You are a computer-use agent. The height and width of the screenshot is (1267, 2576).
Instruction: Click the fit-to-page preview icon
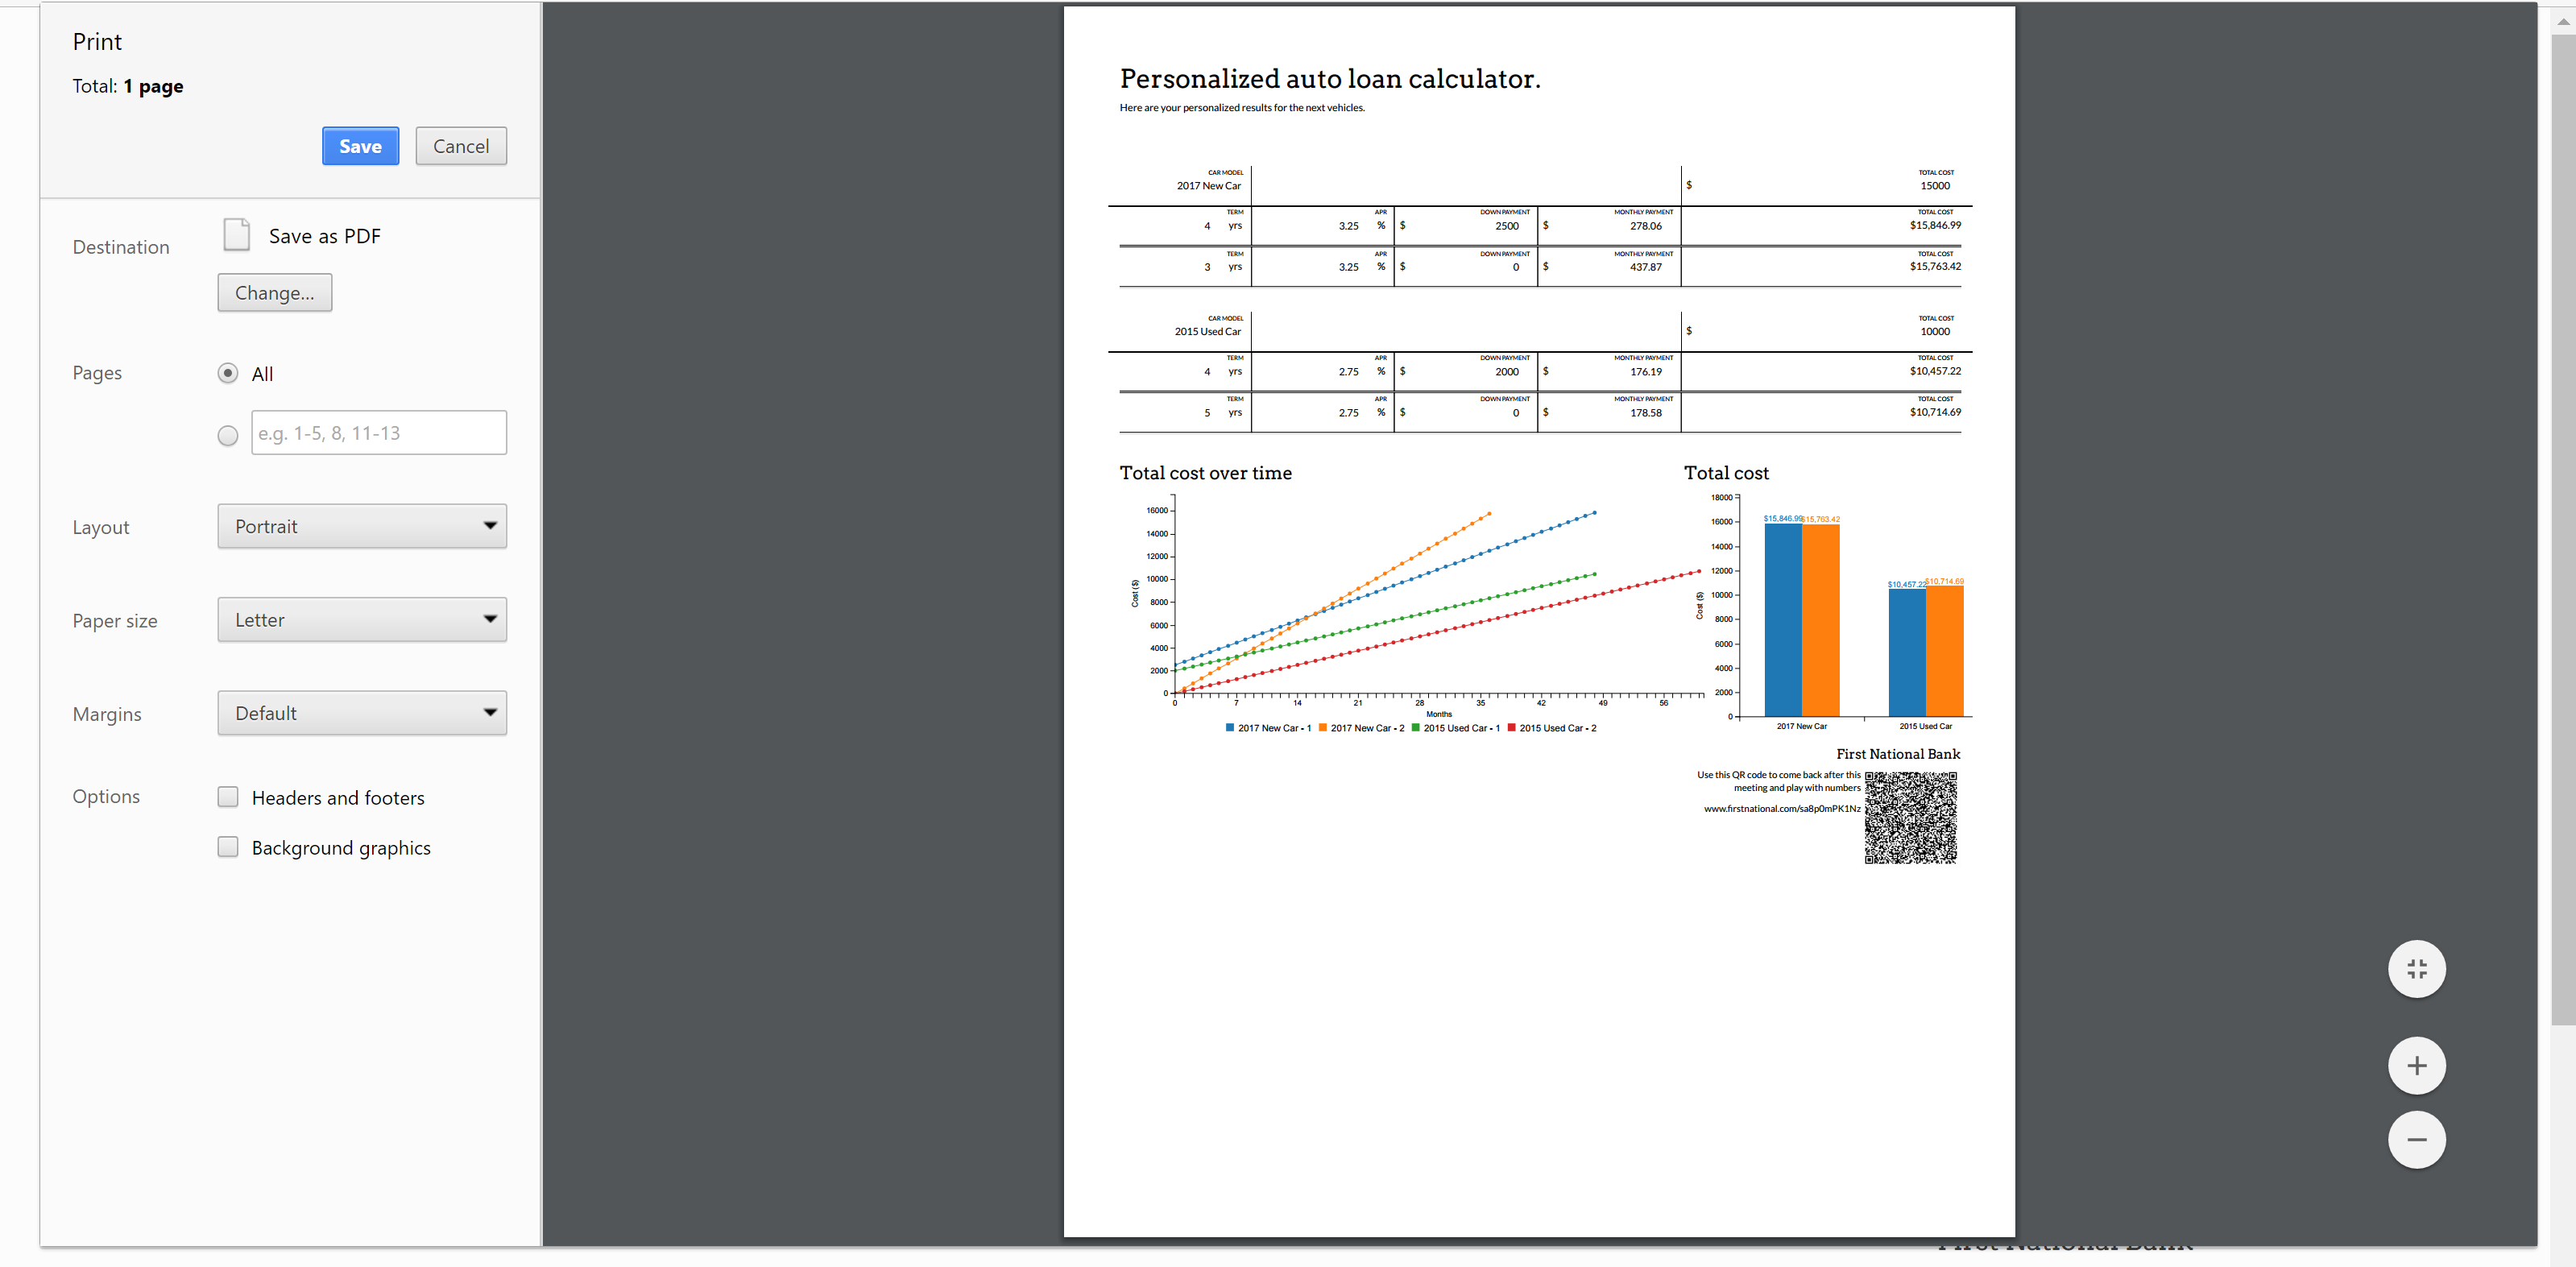[2416, 969]
